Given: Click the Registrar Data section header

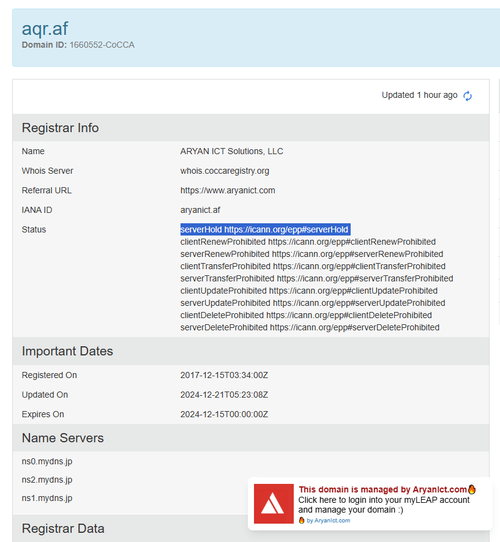Looking at the screenshot, I should pyautogui.click(x=63, y=528).
